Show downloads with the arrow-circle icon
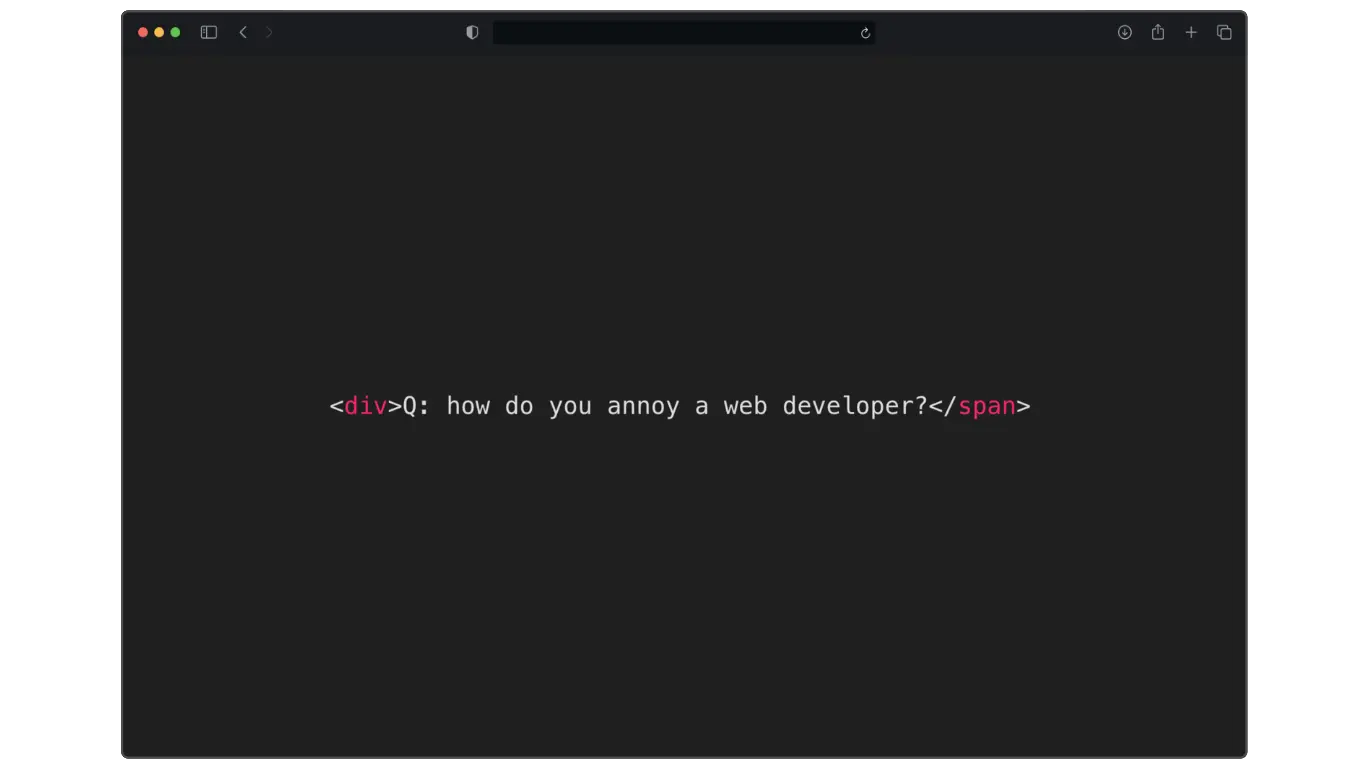The image size is (1367, 769). point(1125,32)
